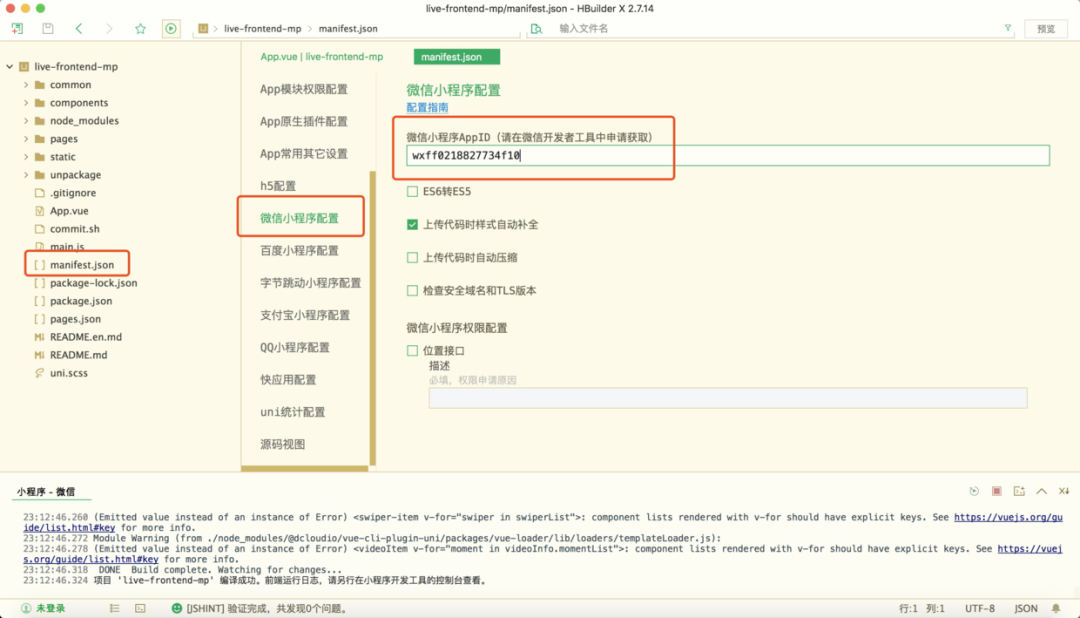Open 字节跳动小程序配置 section
The image size is (1080, 618).
pos(311,283)
